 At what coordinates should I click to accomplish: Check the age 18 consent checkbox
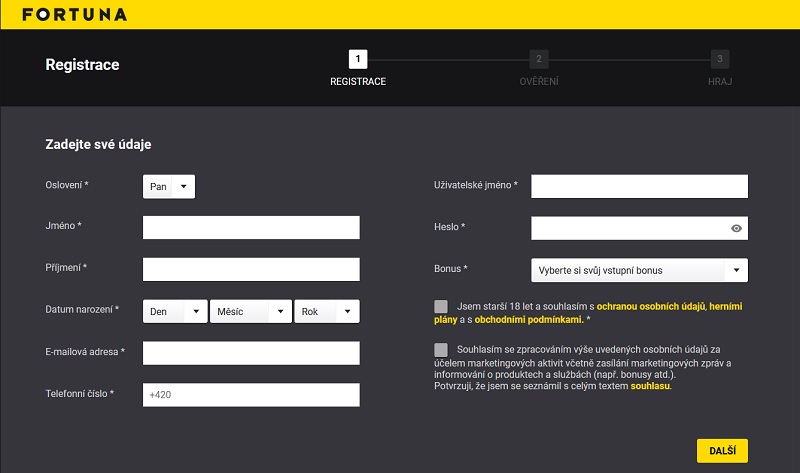[441, 306]
